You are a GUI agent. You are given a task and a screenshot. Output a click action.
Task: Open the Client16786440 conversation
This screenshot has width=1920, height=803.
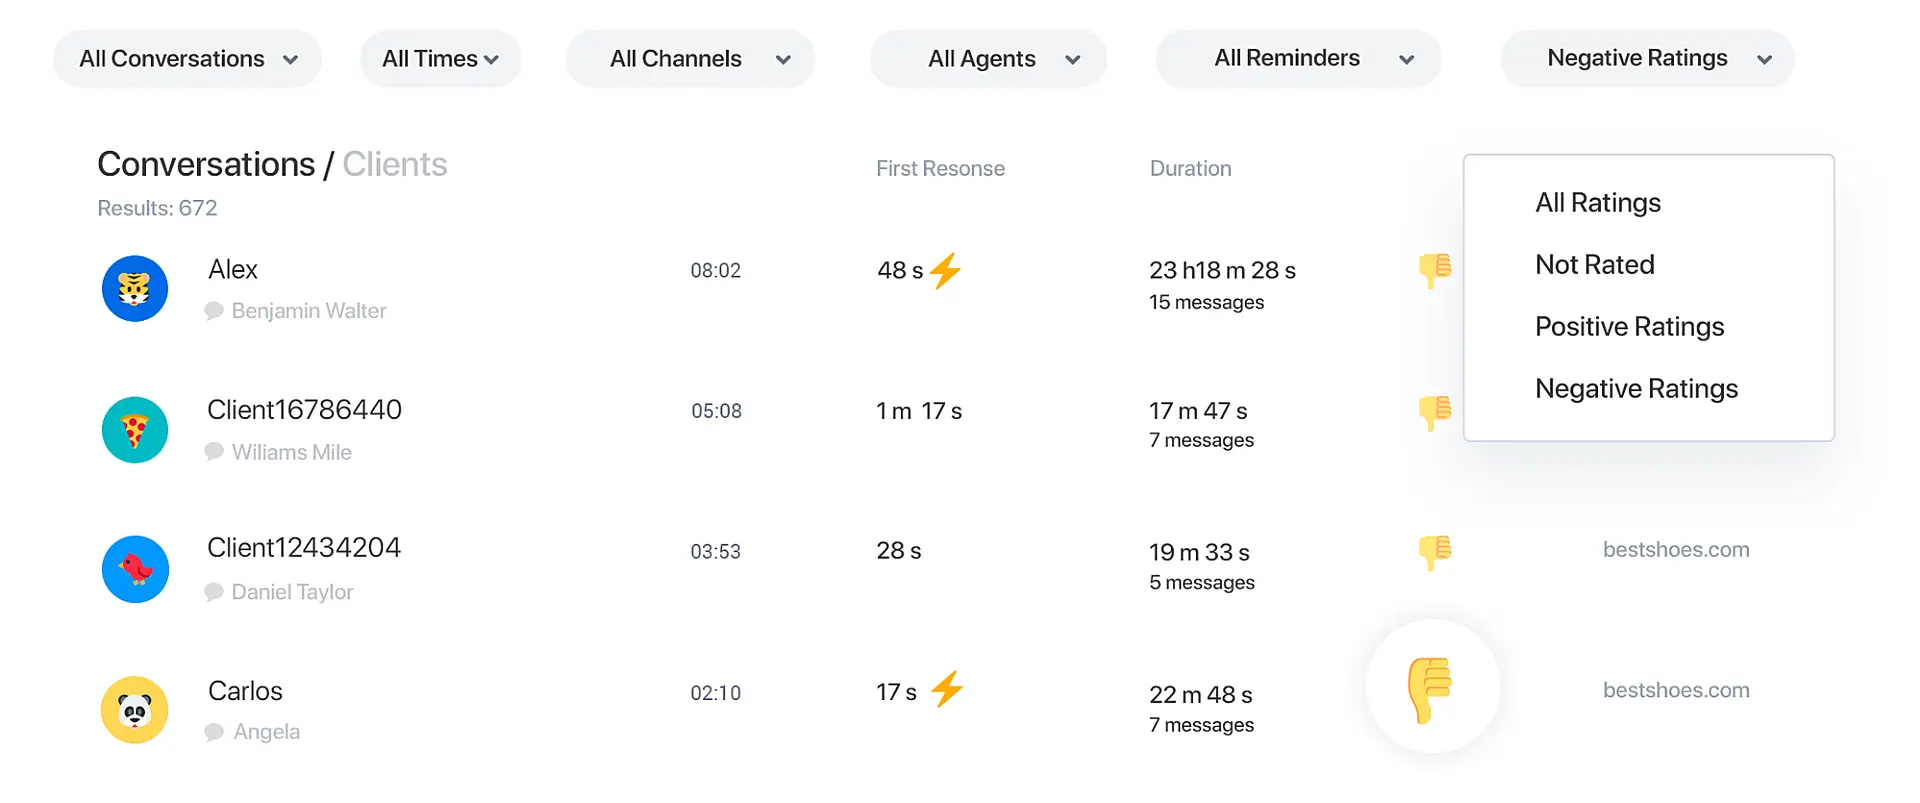(x=304, y=410)
